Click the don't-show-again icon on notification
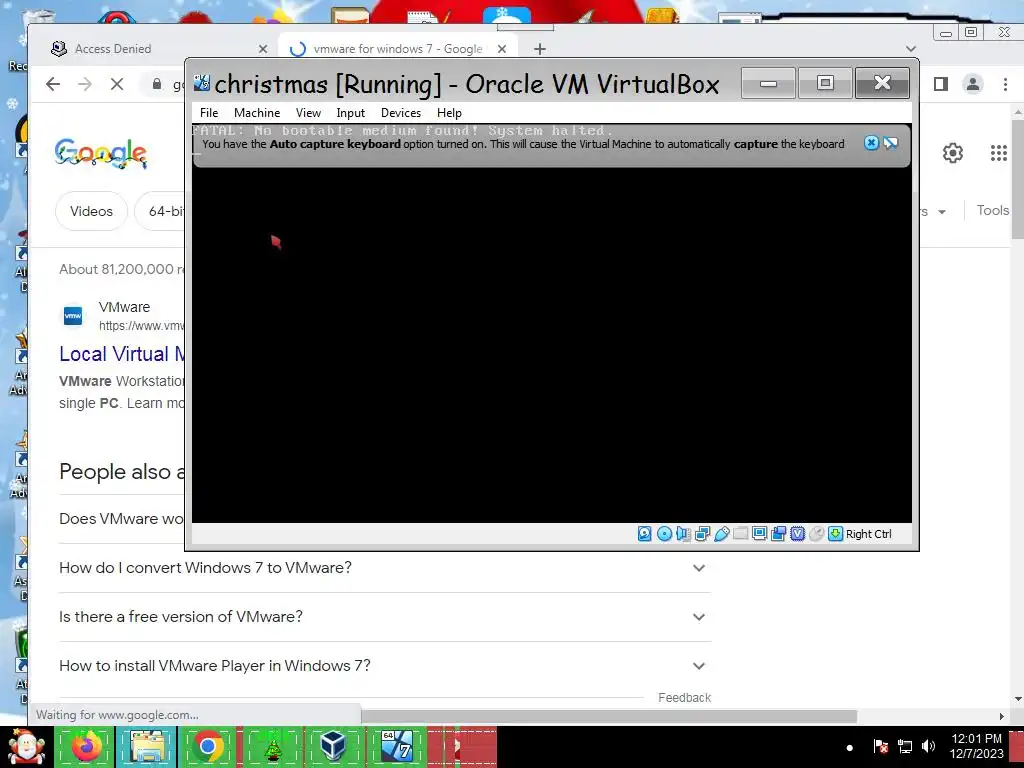The image size is (1024, 768). tap(891, 143)
